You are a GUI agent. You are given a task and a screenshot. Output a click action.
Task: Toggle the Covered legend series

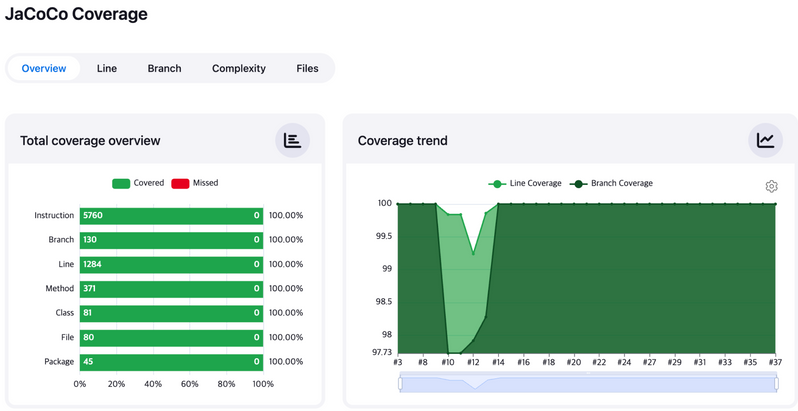coord(138,183)
